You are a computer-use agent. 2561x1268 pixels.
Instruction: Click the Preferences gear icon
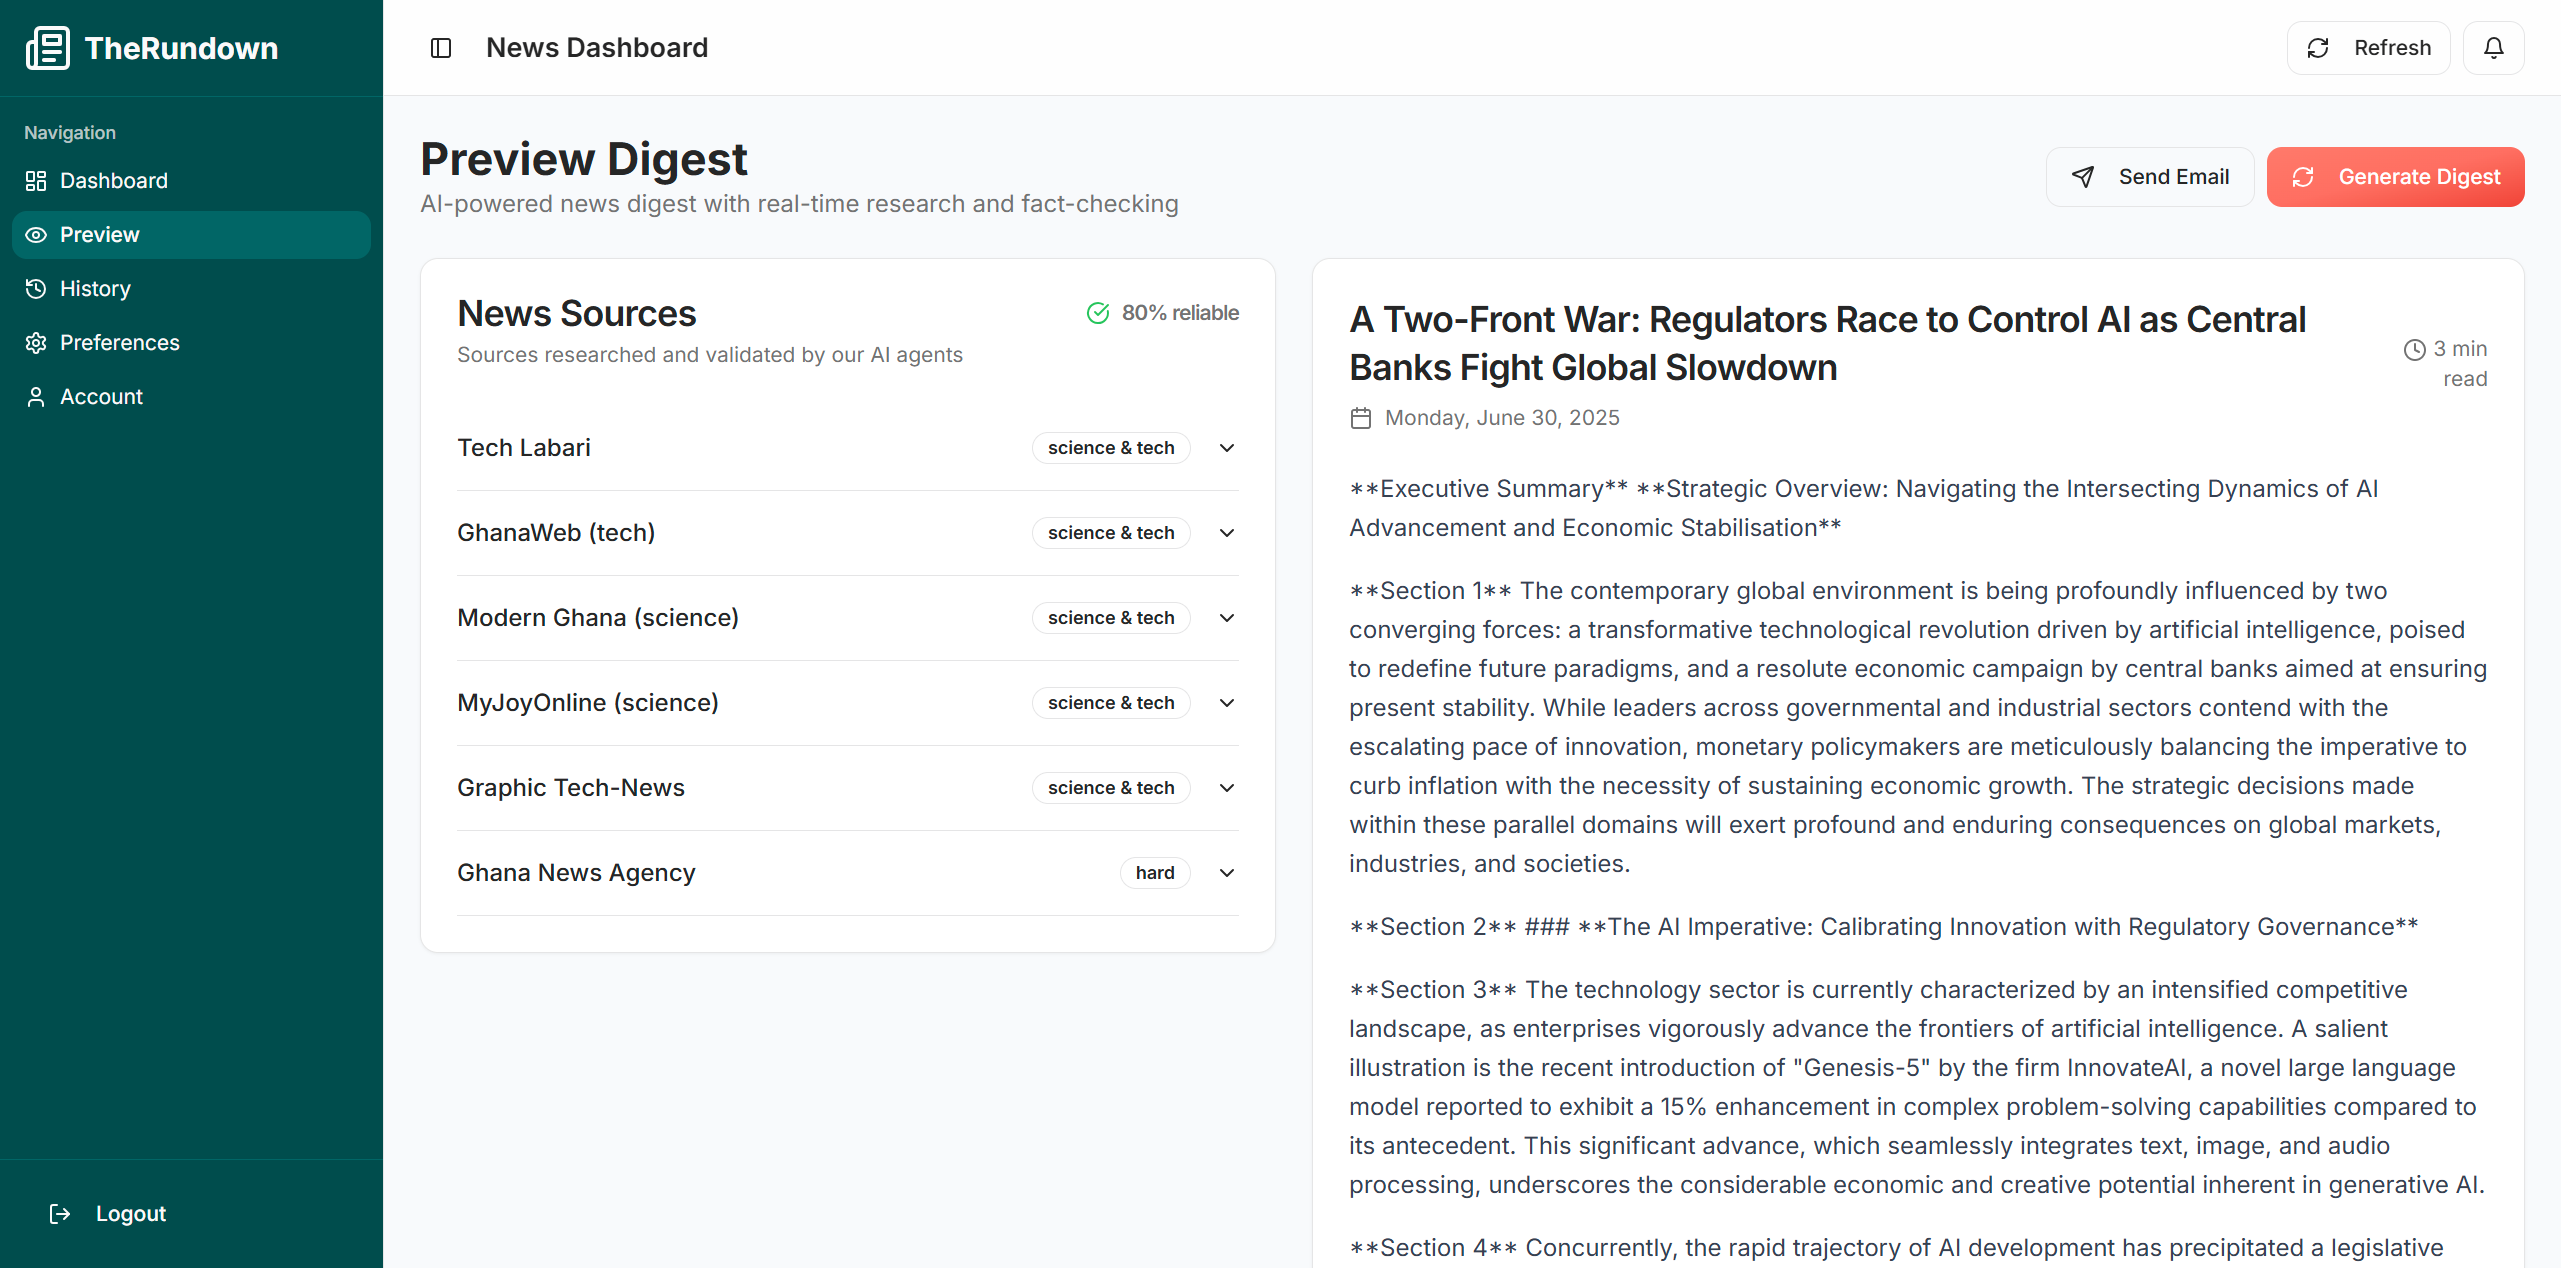coord(36,343)
